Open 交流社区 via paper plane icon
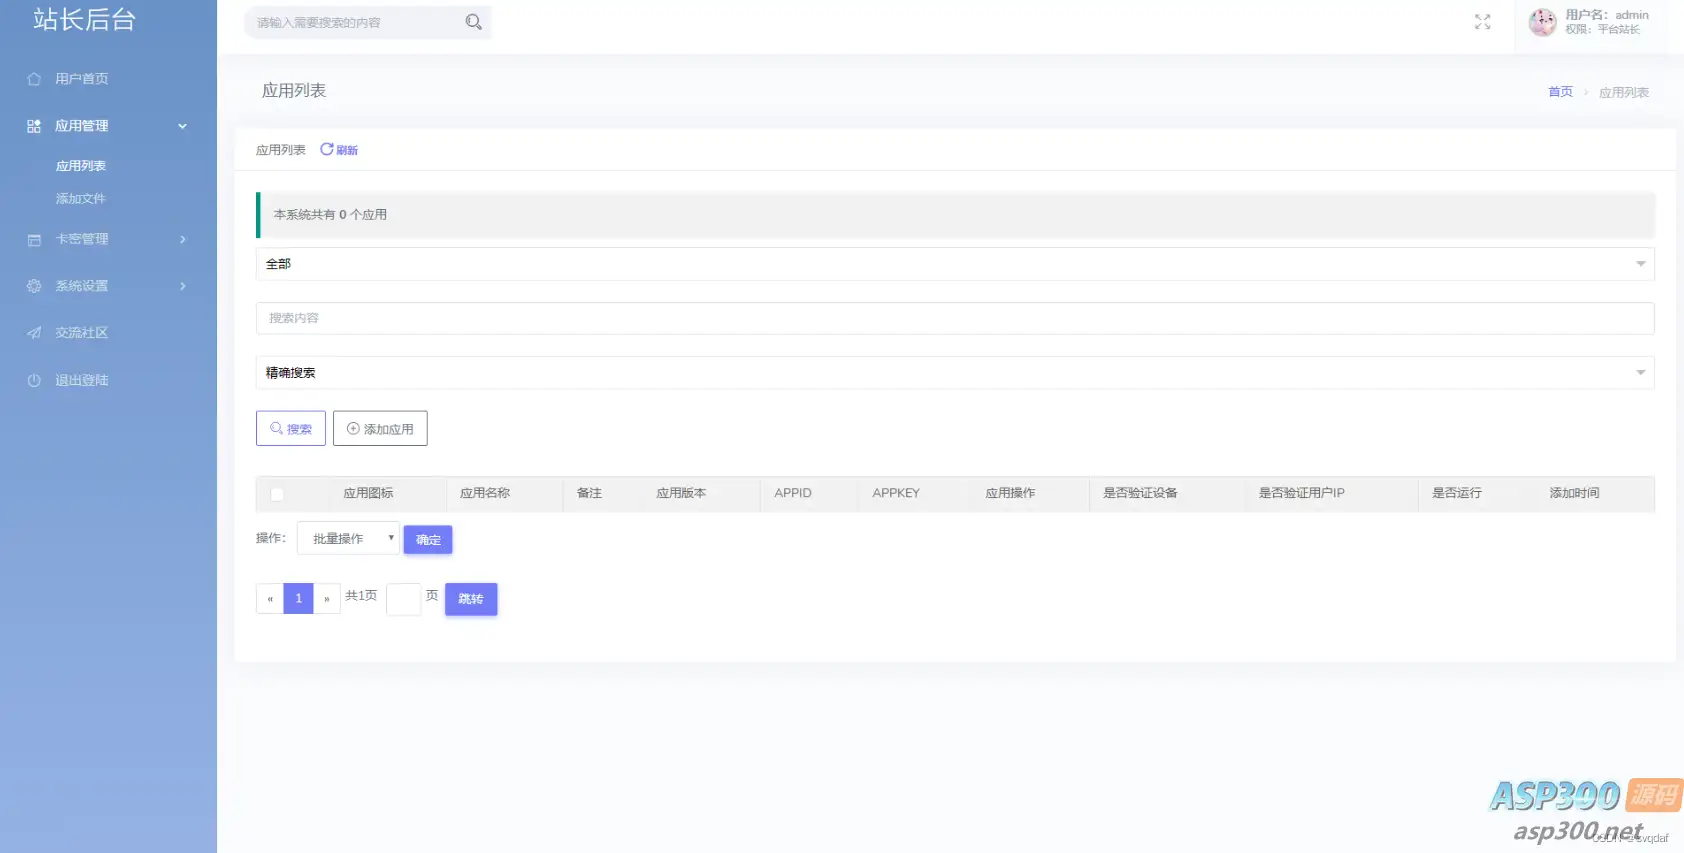This screenshot has height=853, width=1684. (34, 333)
